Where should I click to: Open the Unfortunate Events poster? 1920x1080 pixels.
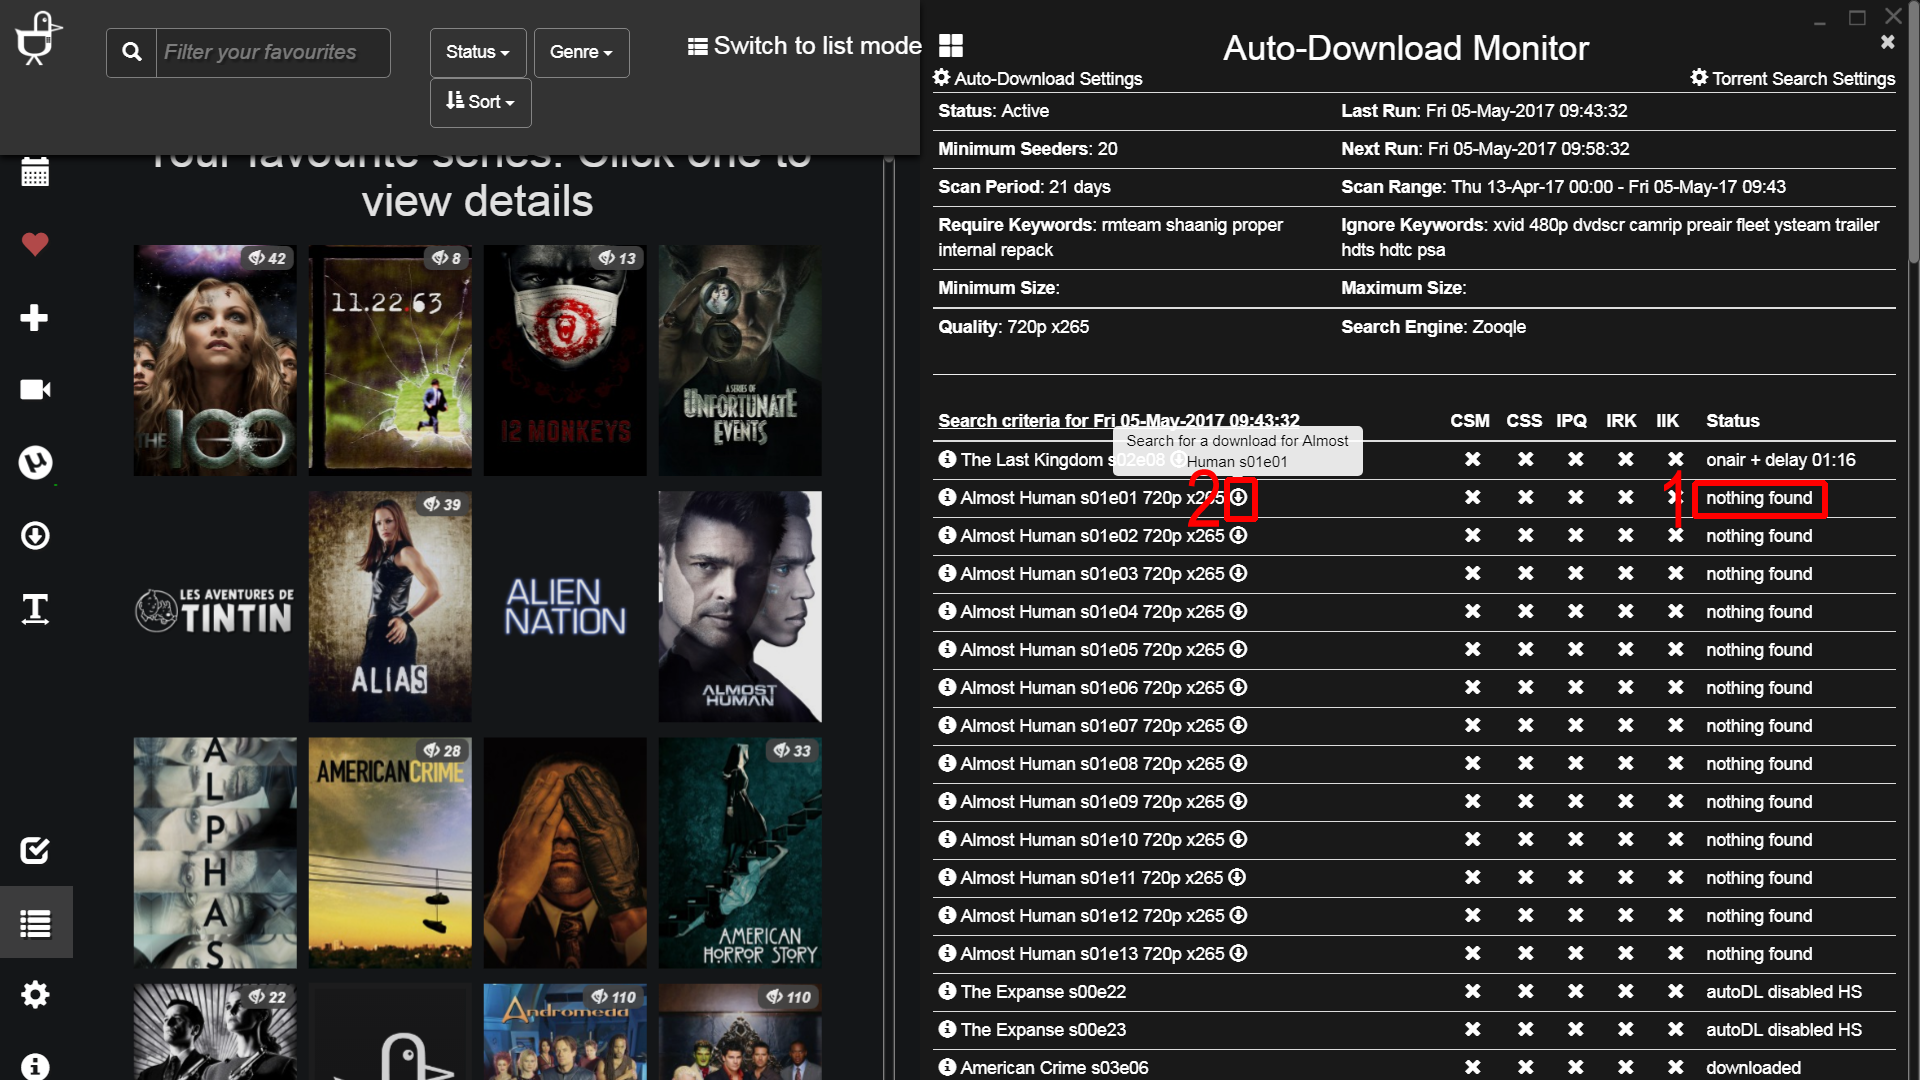pyautogui.click(x=740, y=360)
